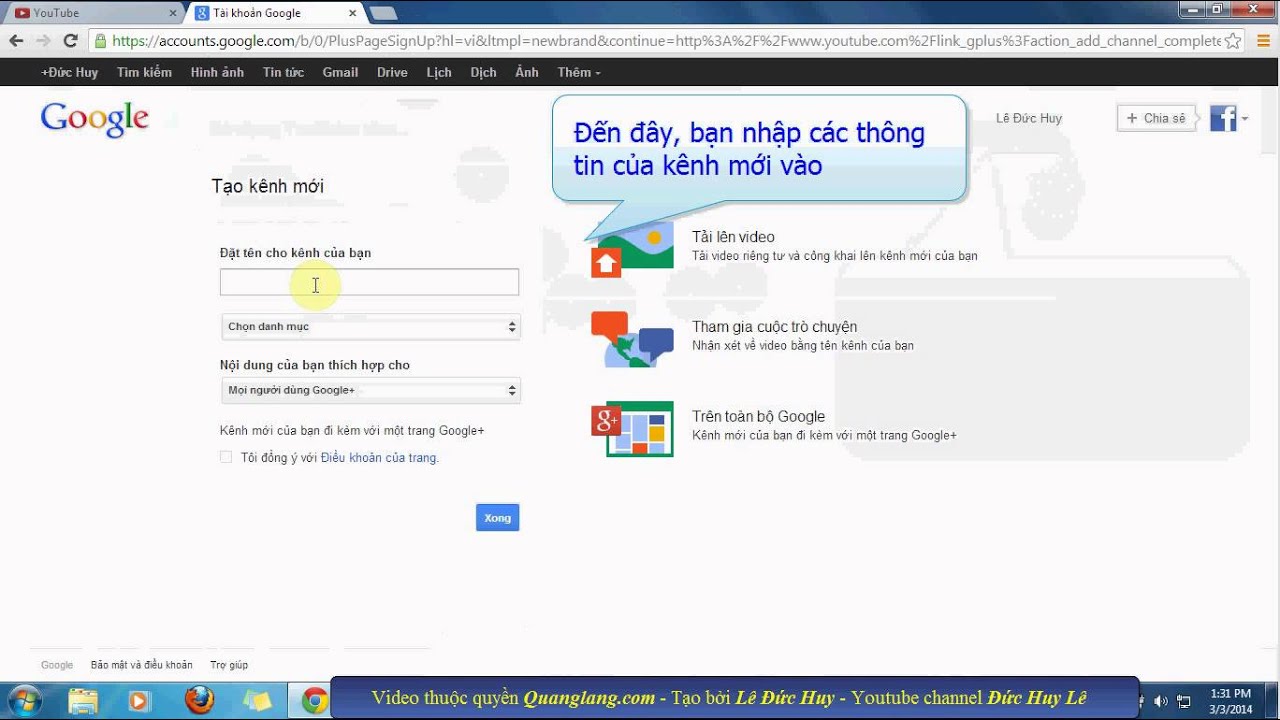The width and height of the screenshot is (1280, 720).
Task: Click the browser Forward arrow
Action: (x=43, y=41)
